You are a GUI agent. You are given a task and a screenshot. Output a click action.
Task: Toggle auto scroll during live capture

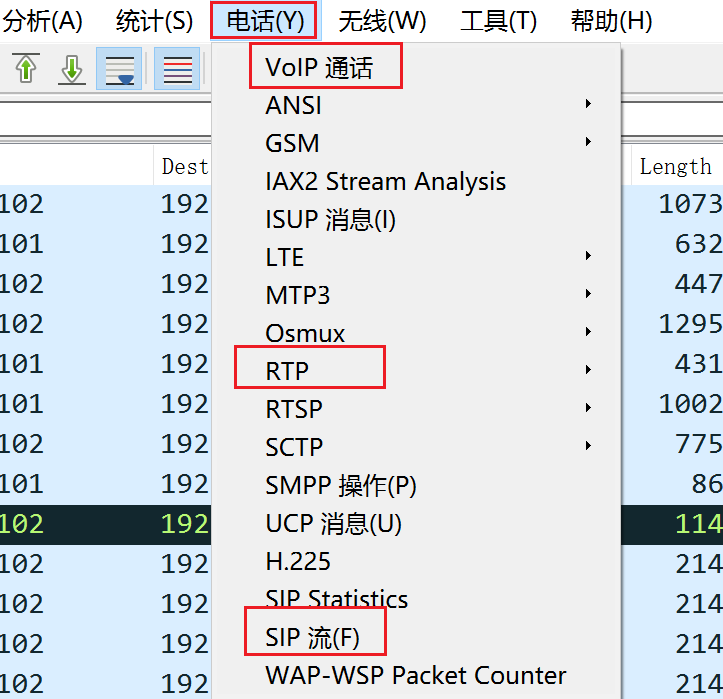coord(119,69)
